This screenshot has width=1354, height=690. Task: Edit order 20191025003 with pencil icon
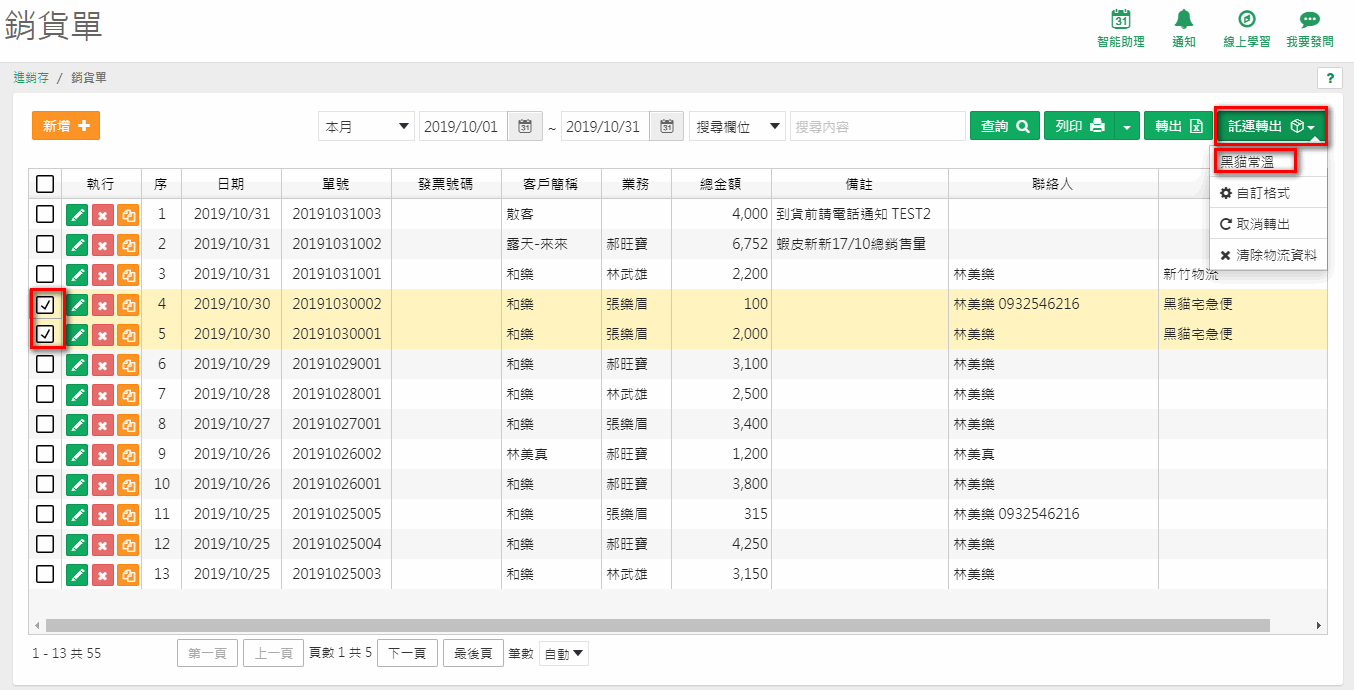click(x=77, y=574)
